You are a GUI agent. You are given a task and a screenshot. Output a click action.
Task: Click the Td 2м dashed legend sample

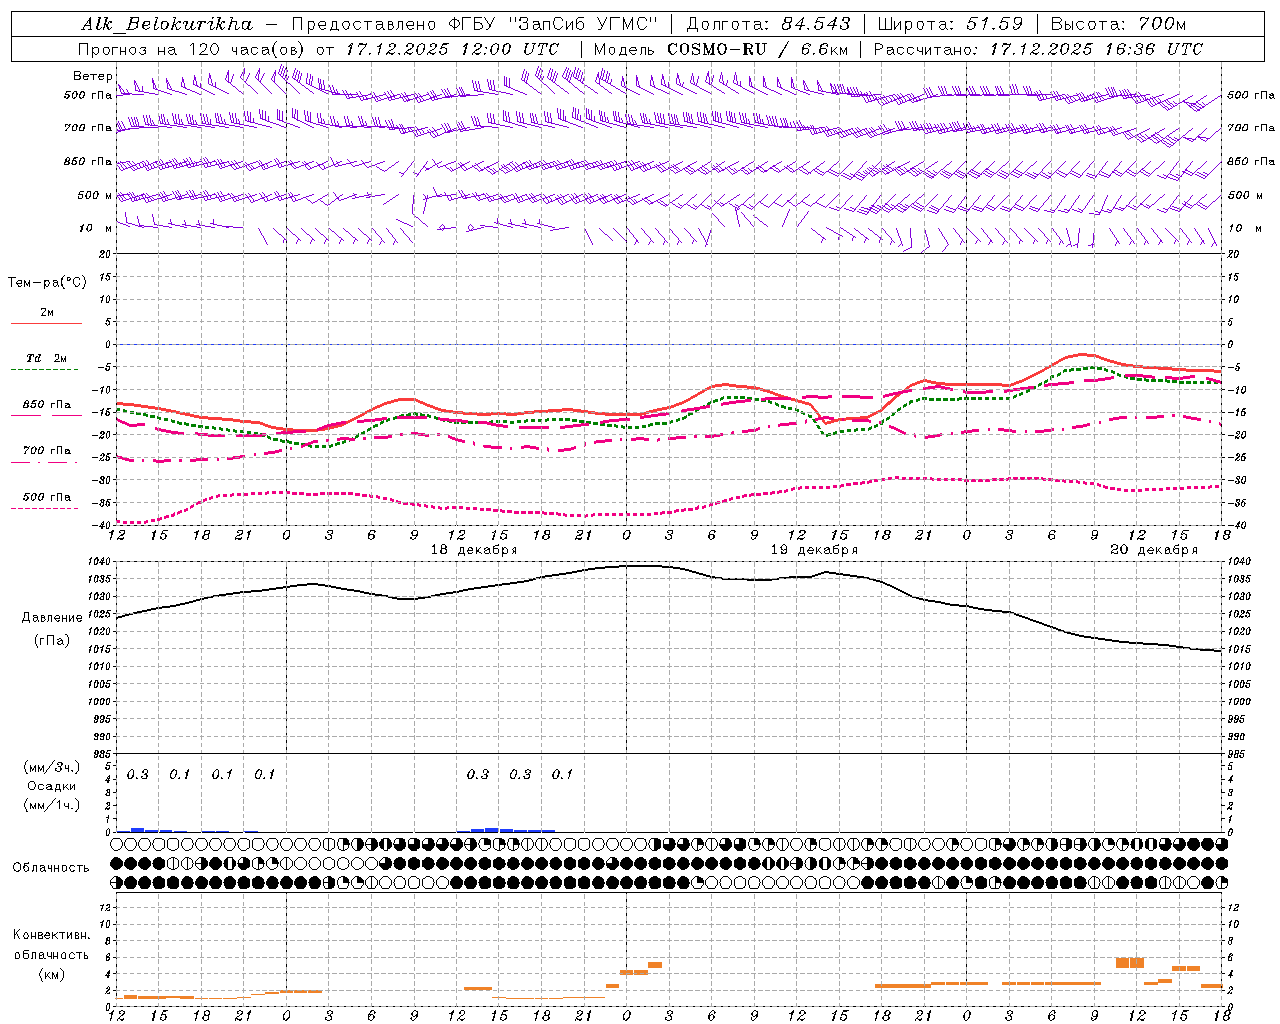(x=44, y=370)
